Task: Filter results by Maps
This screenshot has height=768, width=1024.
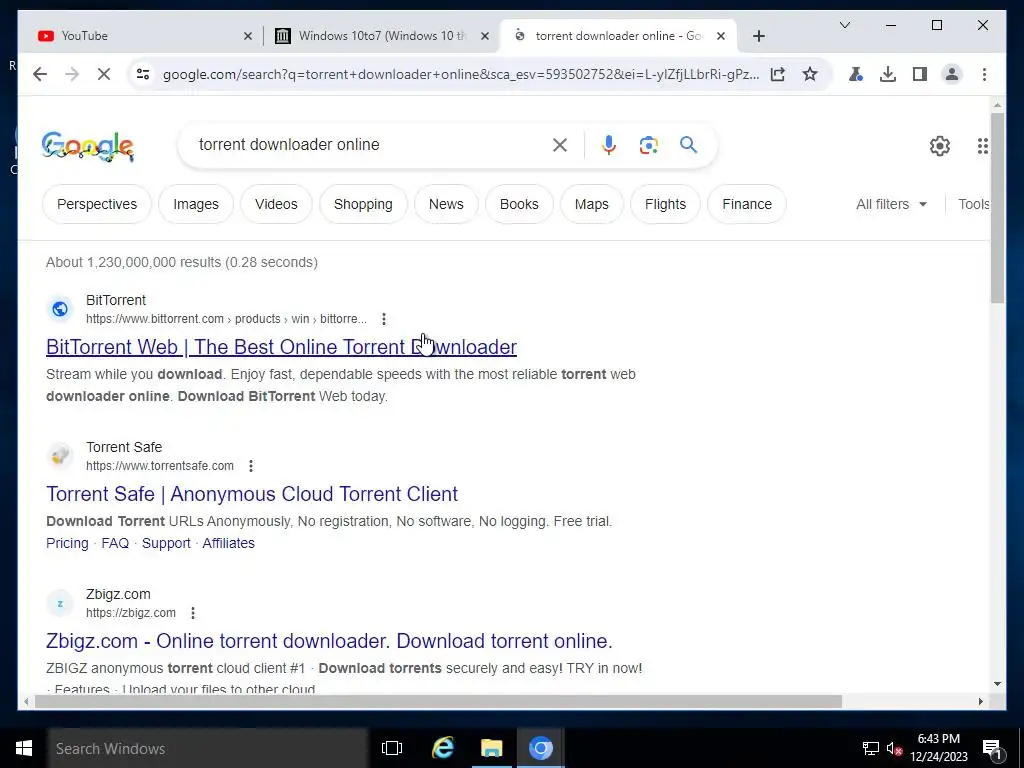Action: click(x=592, y=204)
